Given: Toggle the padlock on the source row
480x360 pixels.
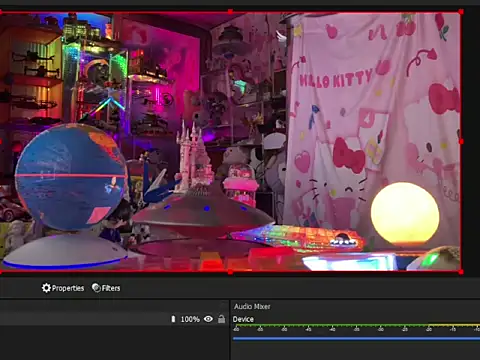Looking at the screenshot, I should click(x=221, y=319).
